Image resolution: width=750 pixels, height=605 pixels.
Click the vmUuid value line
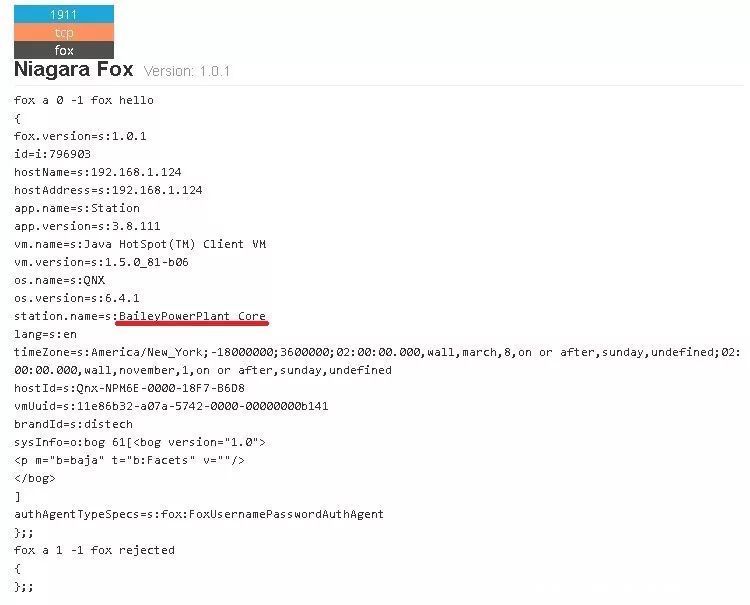pyautogui.click(x=171, y=406)
